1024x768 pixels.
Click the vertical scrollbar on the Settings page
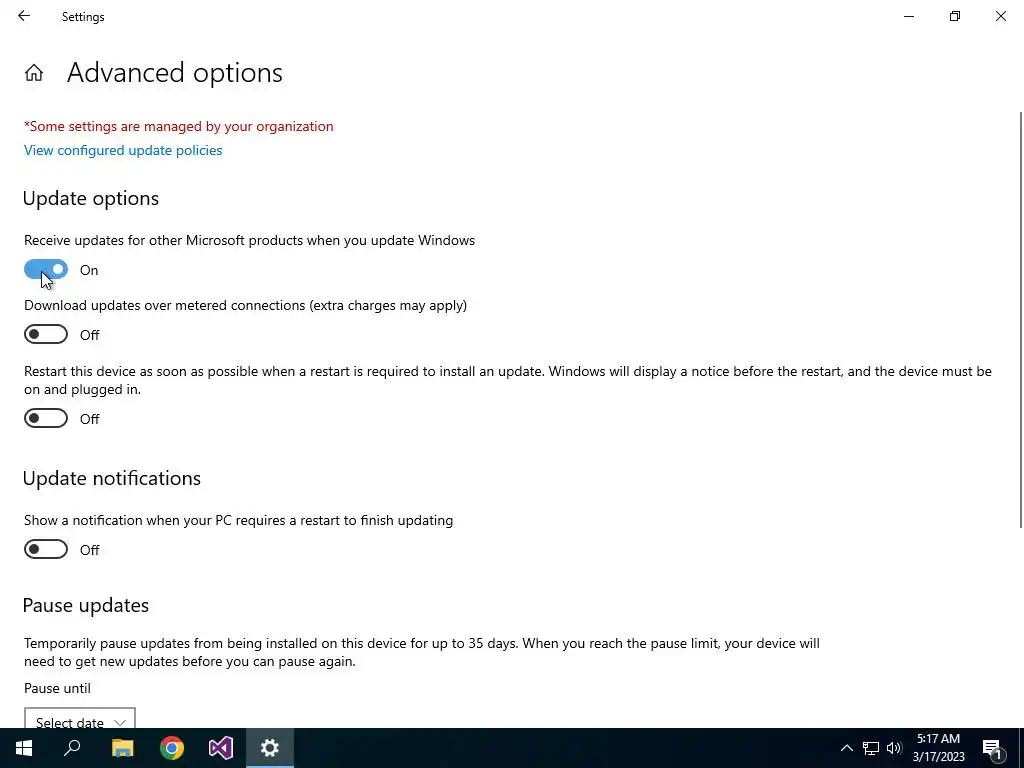1021,320
